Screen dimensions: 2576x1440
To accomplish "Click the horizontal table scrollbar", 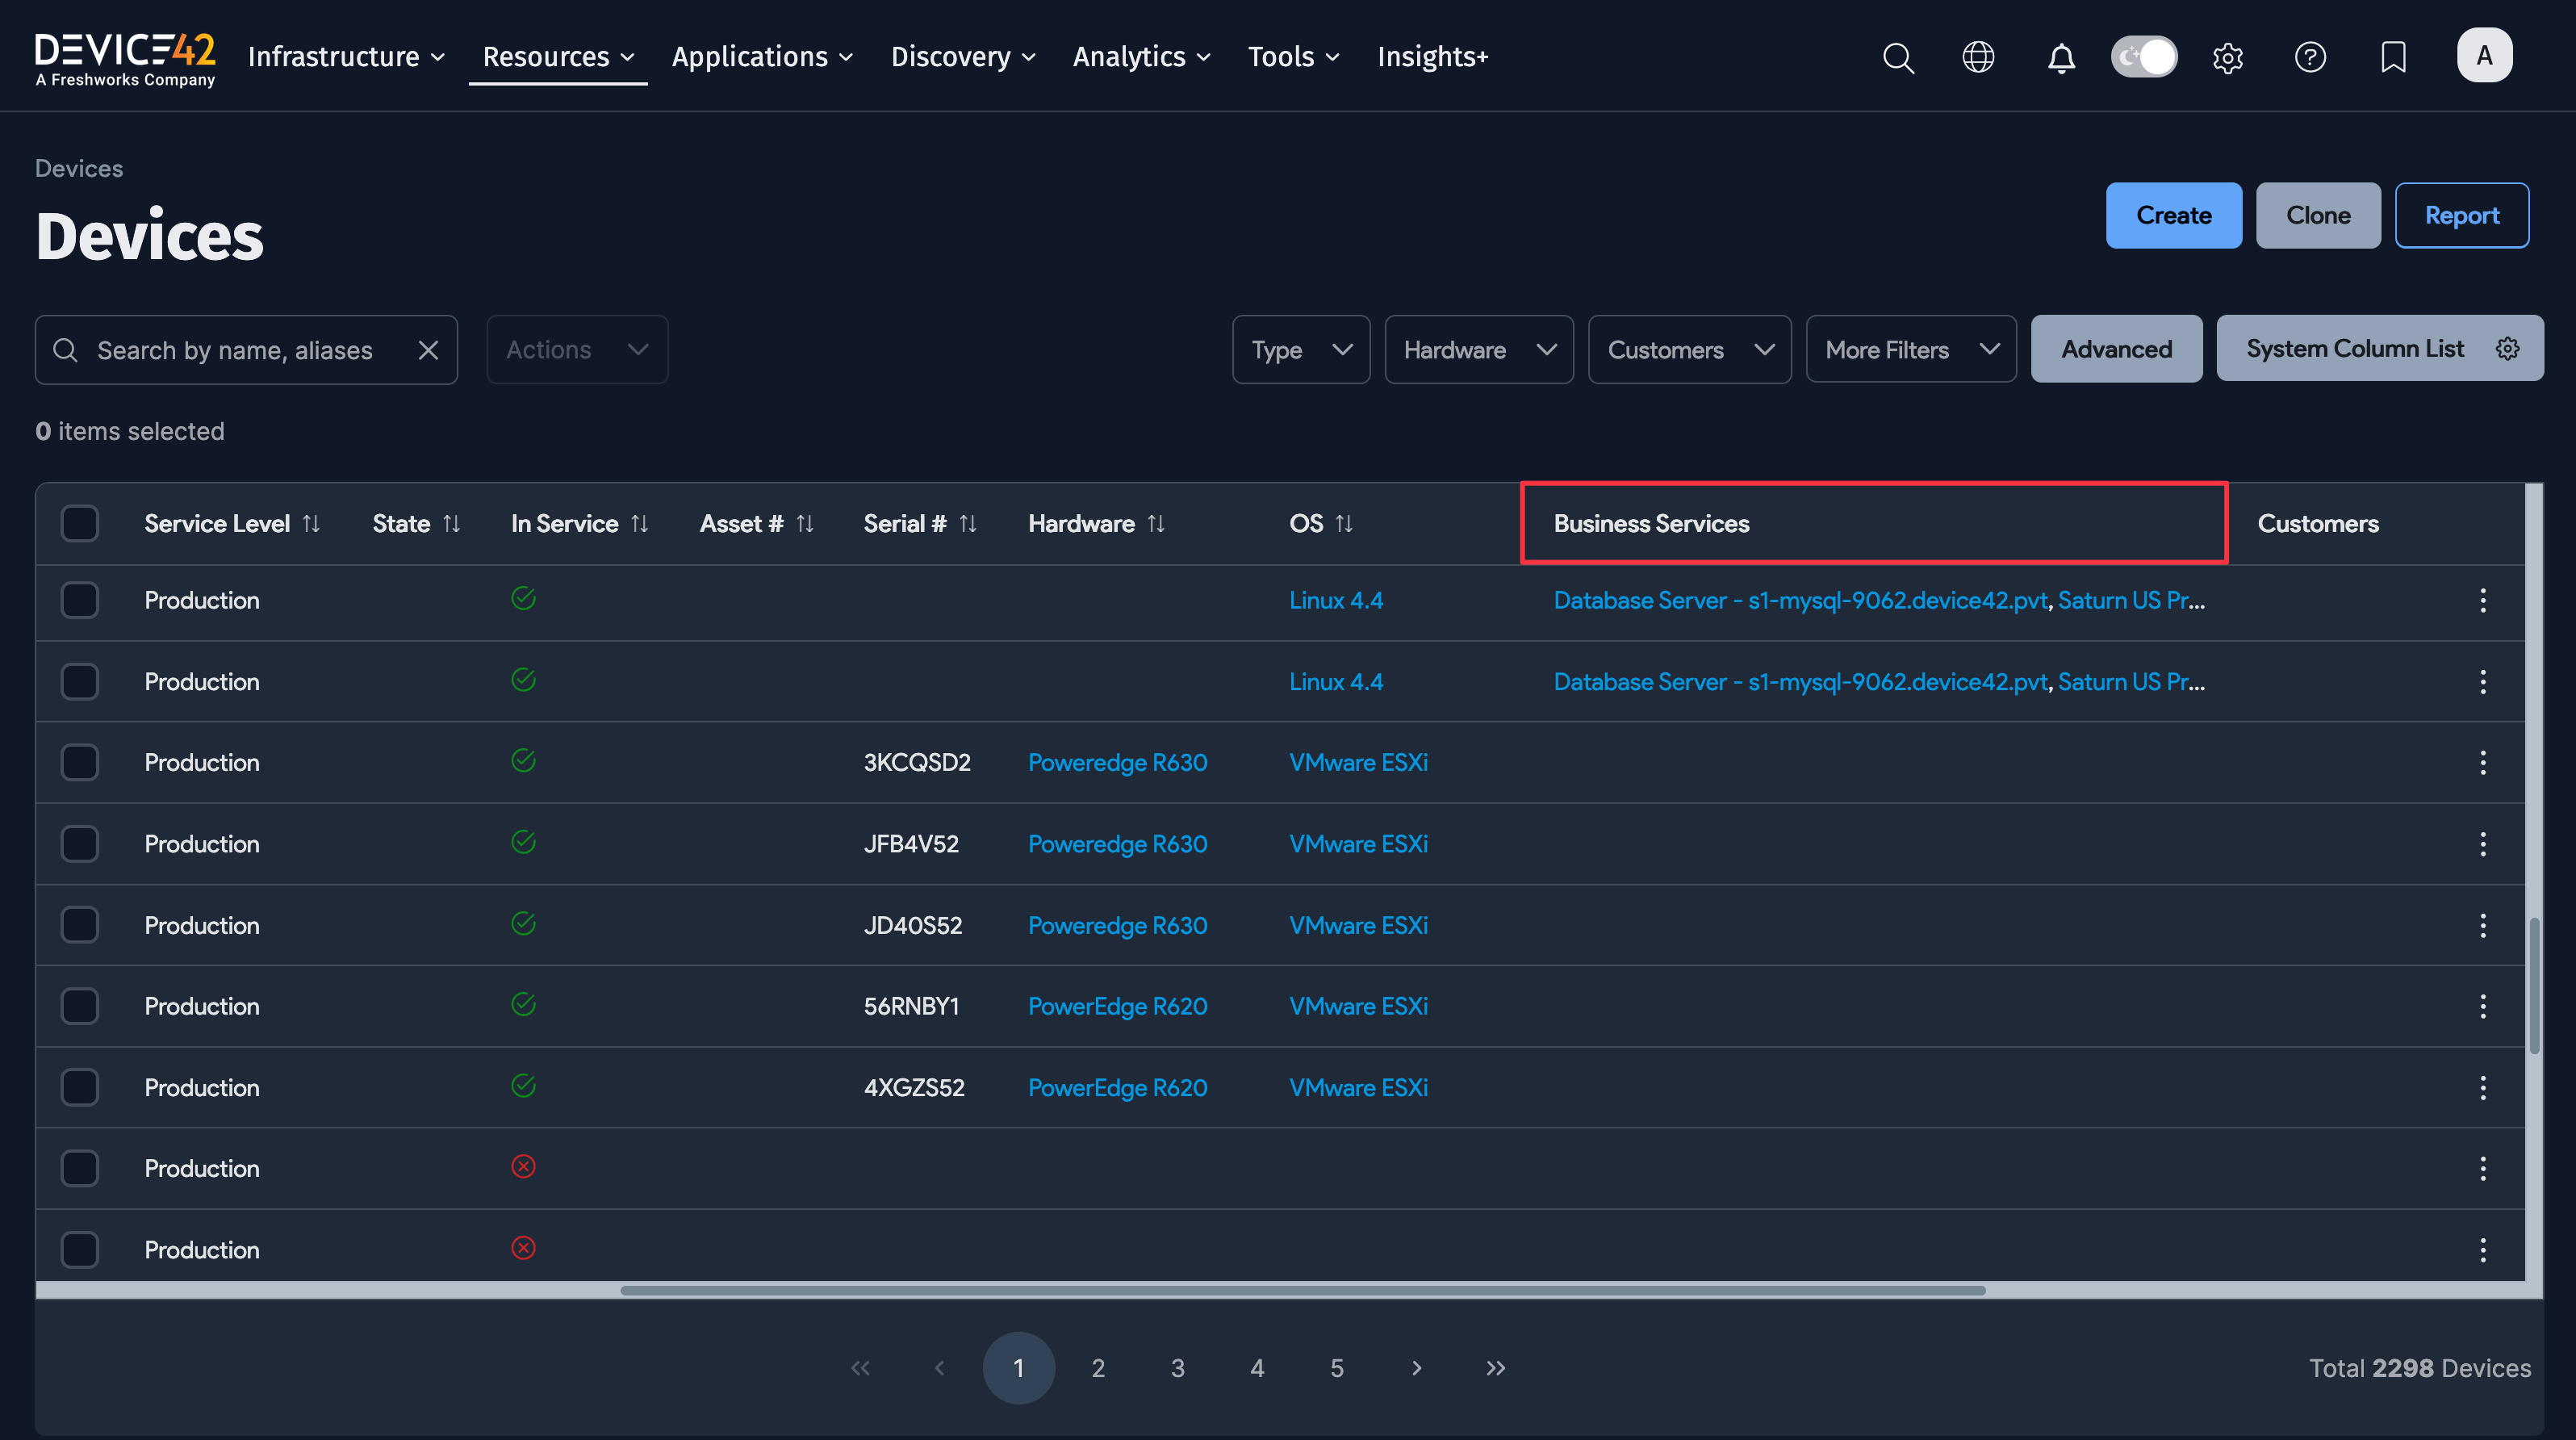I will pos(1302,1290).
